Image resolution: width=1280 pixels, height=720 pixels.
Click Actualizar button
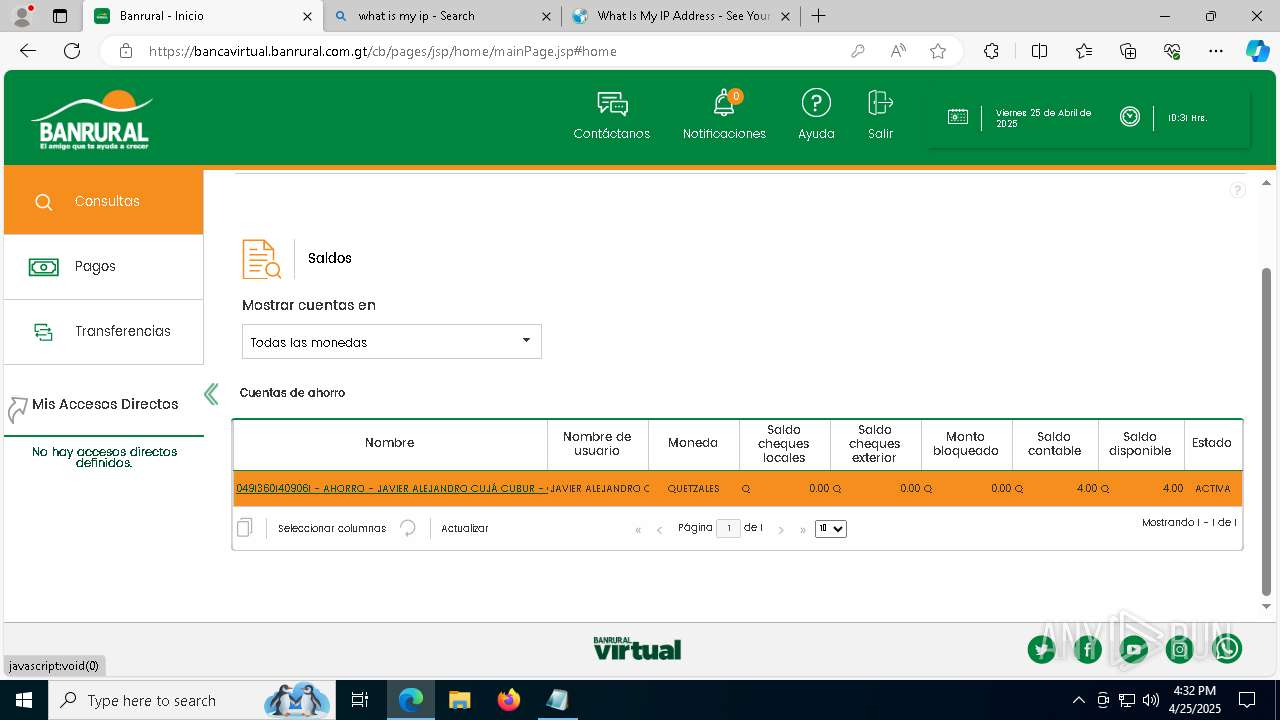coord(465,528)
